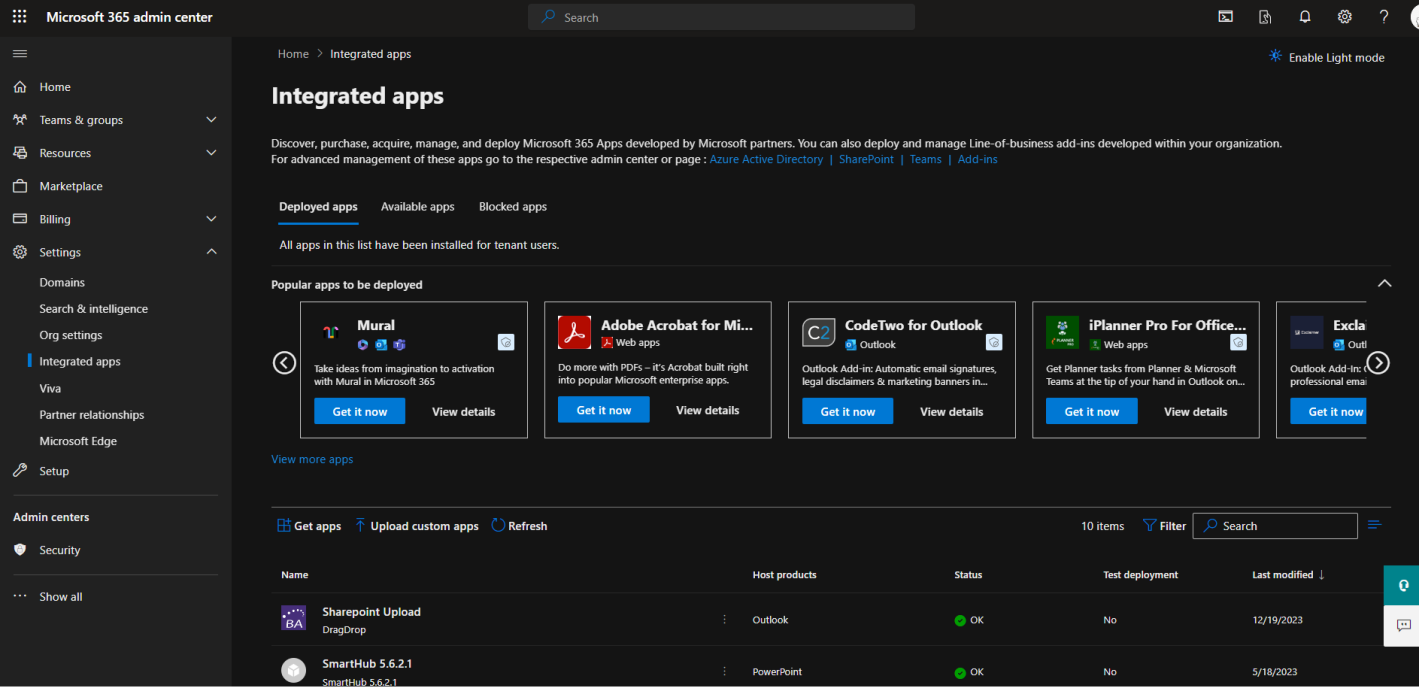Switch to Blocked apps tab
The image size is (1419, 688).
[512, 207]
